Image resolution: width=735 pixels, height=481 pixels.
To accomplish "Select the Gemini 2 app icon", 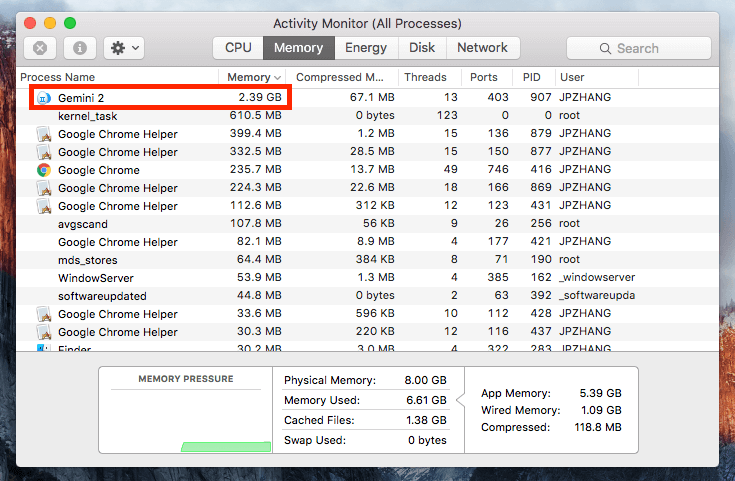I will [44, 98].
